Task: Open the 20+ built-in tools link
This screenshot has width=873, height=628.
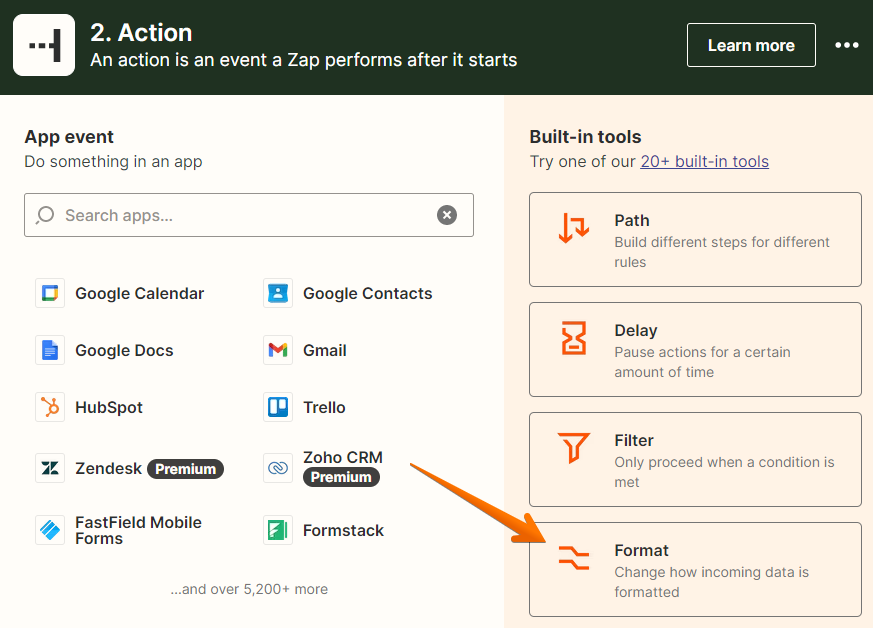Action: pyautogui.click(x=704, y=161)
